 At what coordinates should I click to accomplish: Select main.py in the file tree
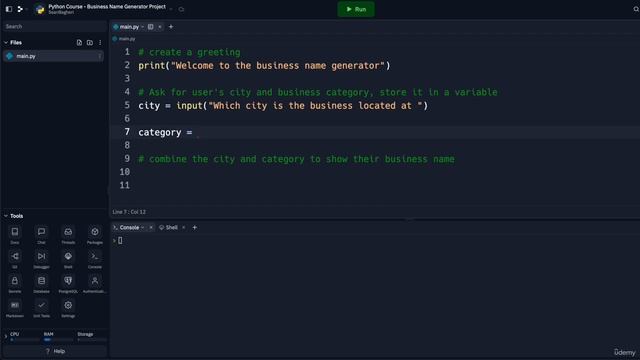pyautogui.click(x=53, y=56)
